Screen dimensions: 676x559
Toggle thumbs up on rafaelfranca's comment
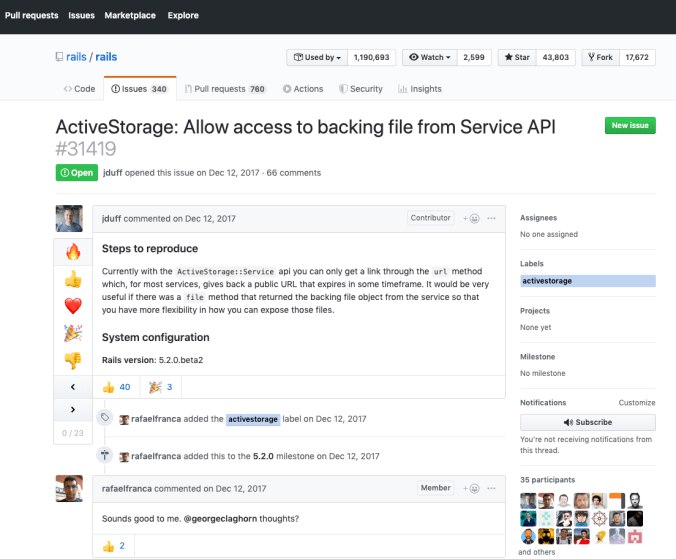pyautogui.click(x=114, y=545)
